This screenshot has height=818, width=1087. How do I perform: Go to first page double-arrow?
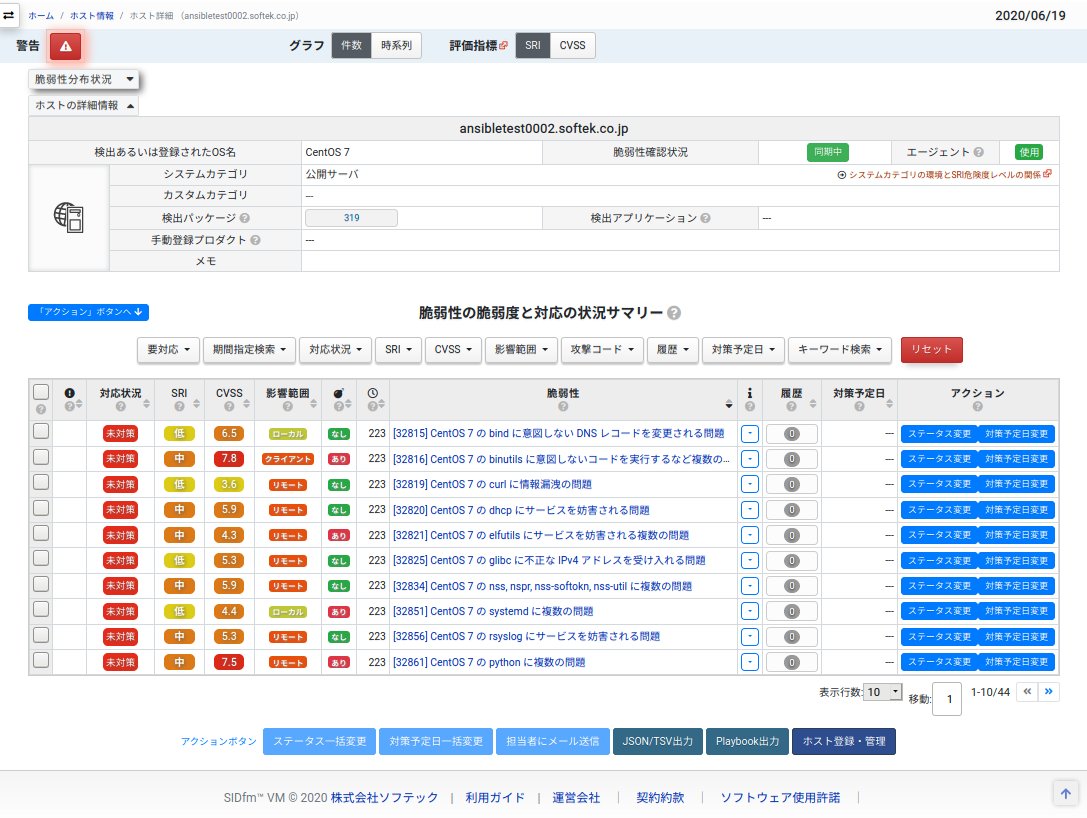click(1027, 691)
